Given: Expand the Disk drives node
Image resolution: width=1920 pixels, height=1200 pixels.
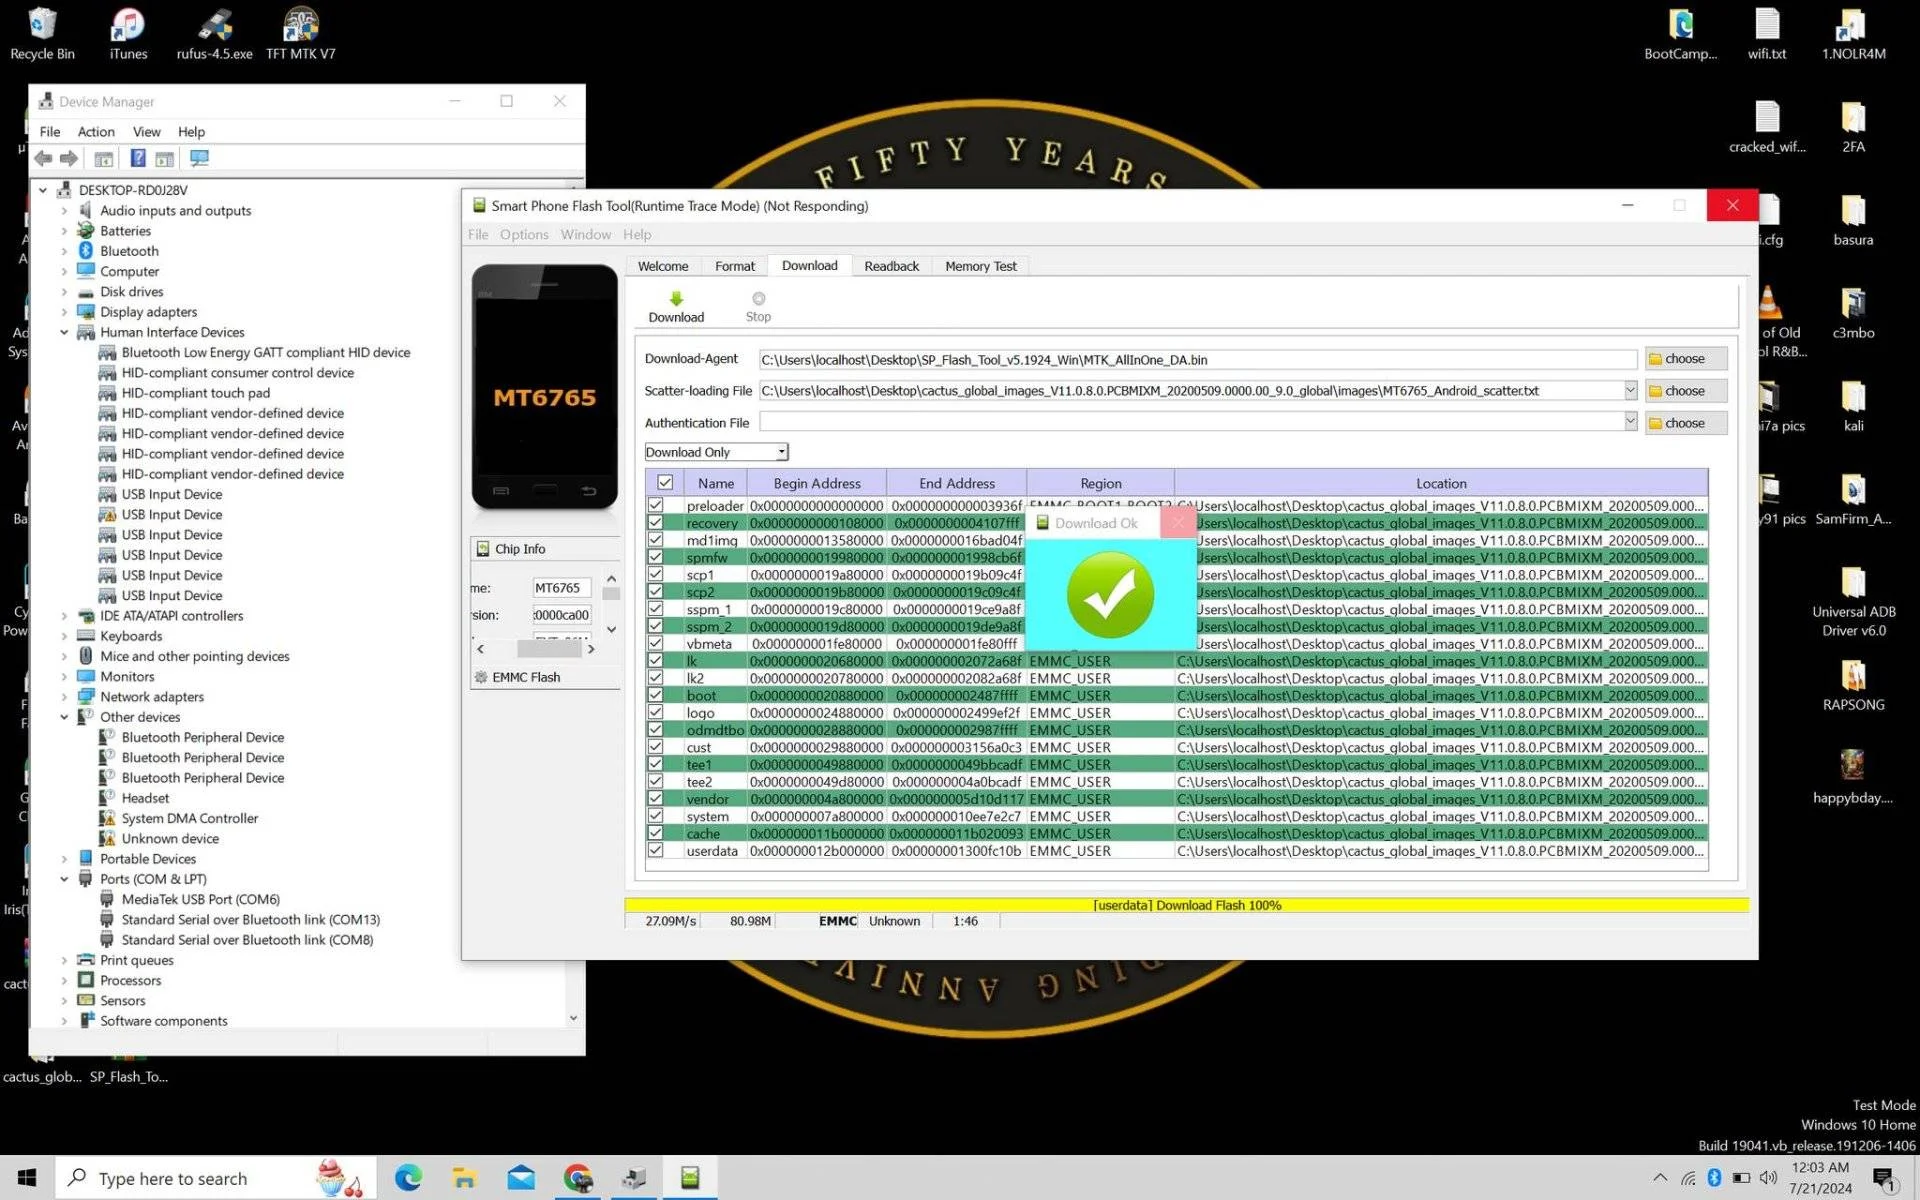Looking at the screenshot, I should click(x=64, y=292).
